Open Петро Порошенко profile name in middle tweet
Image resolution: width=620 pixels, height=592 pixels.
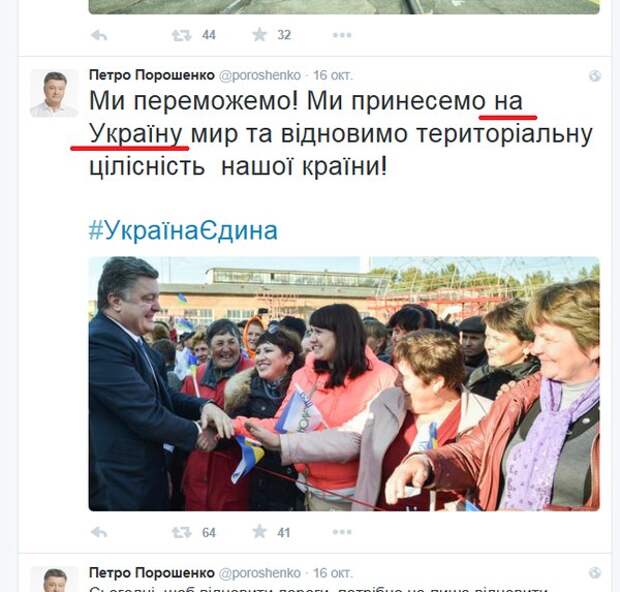[x=152, y=75]
